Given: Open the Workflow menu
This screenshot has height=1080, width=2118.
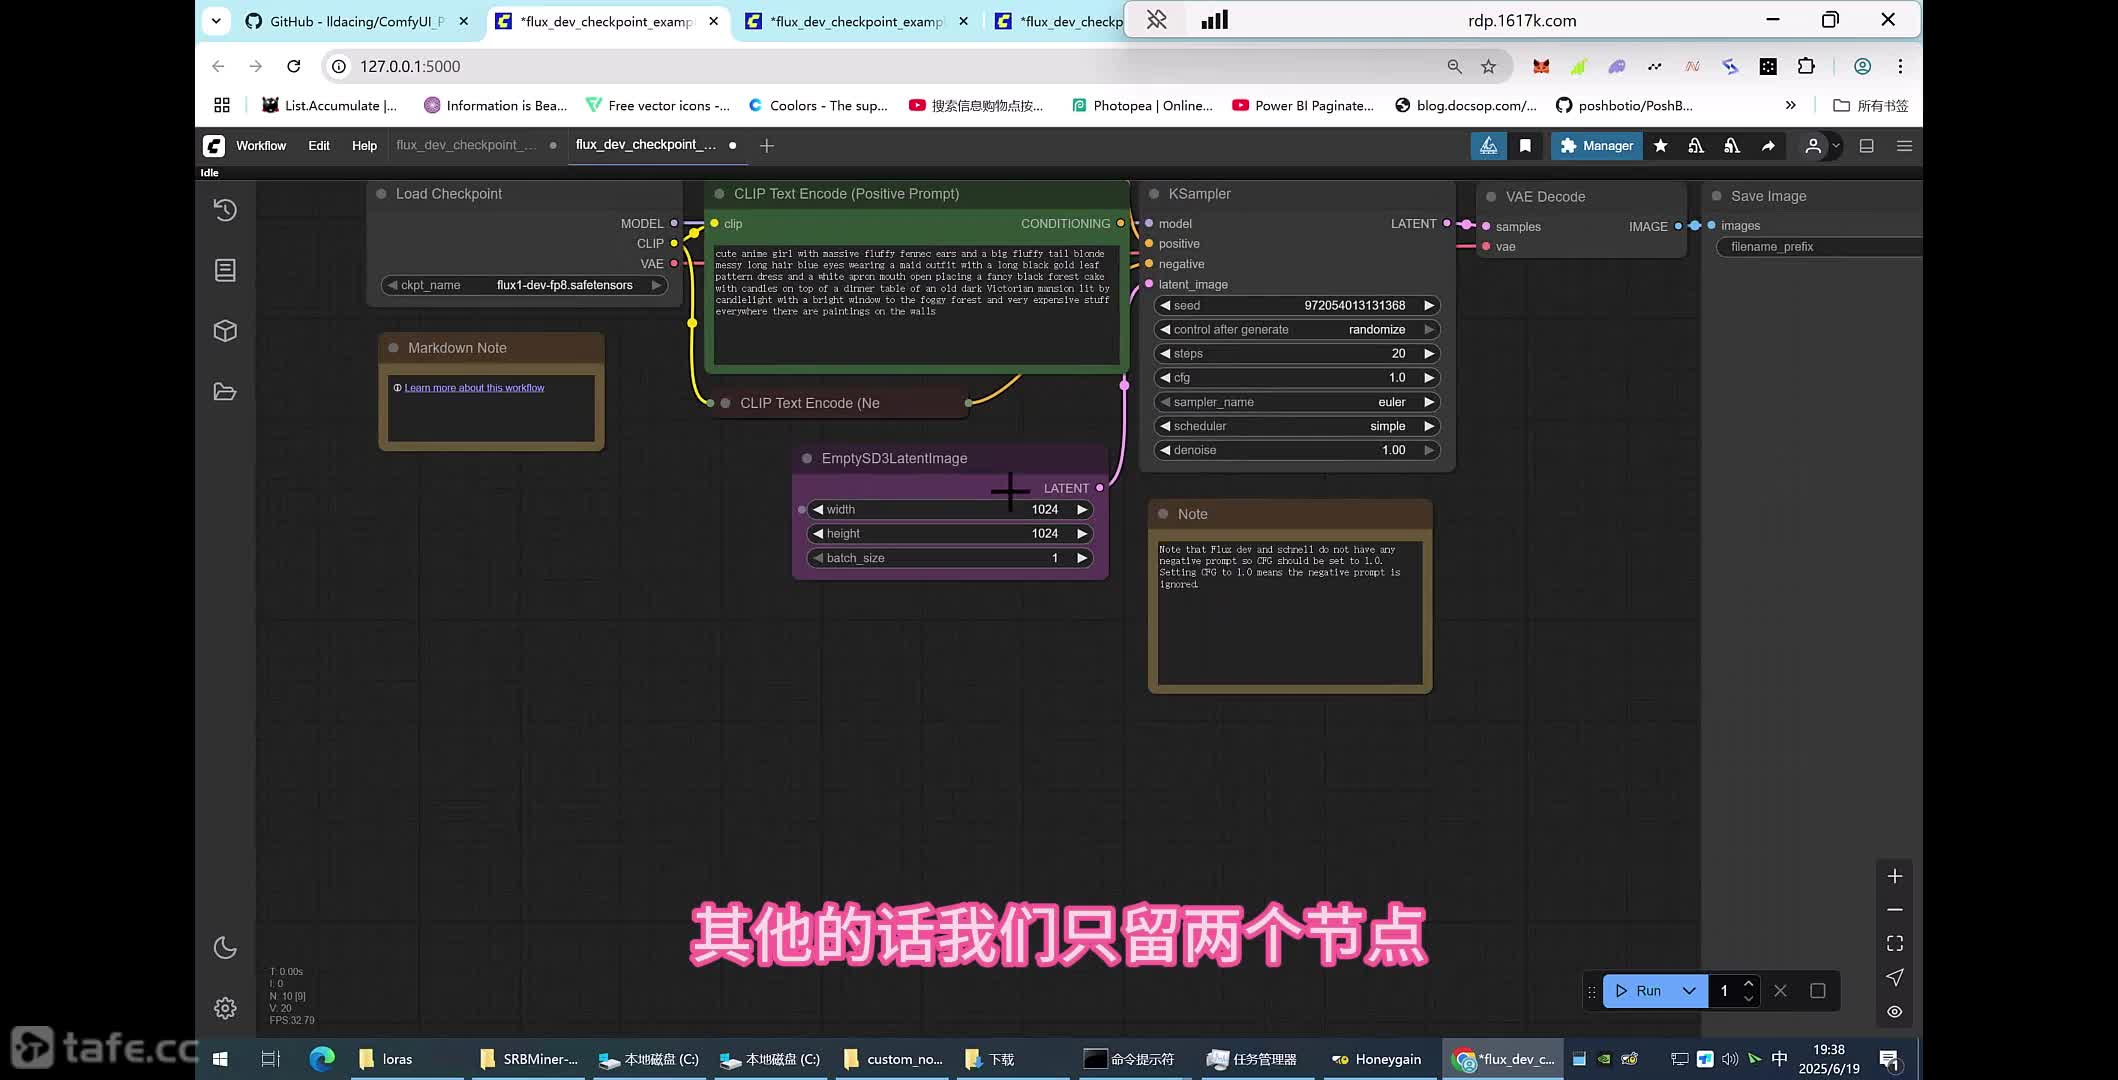Looking at the screenshot, I should coord(261,146).
